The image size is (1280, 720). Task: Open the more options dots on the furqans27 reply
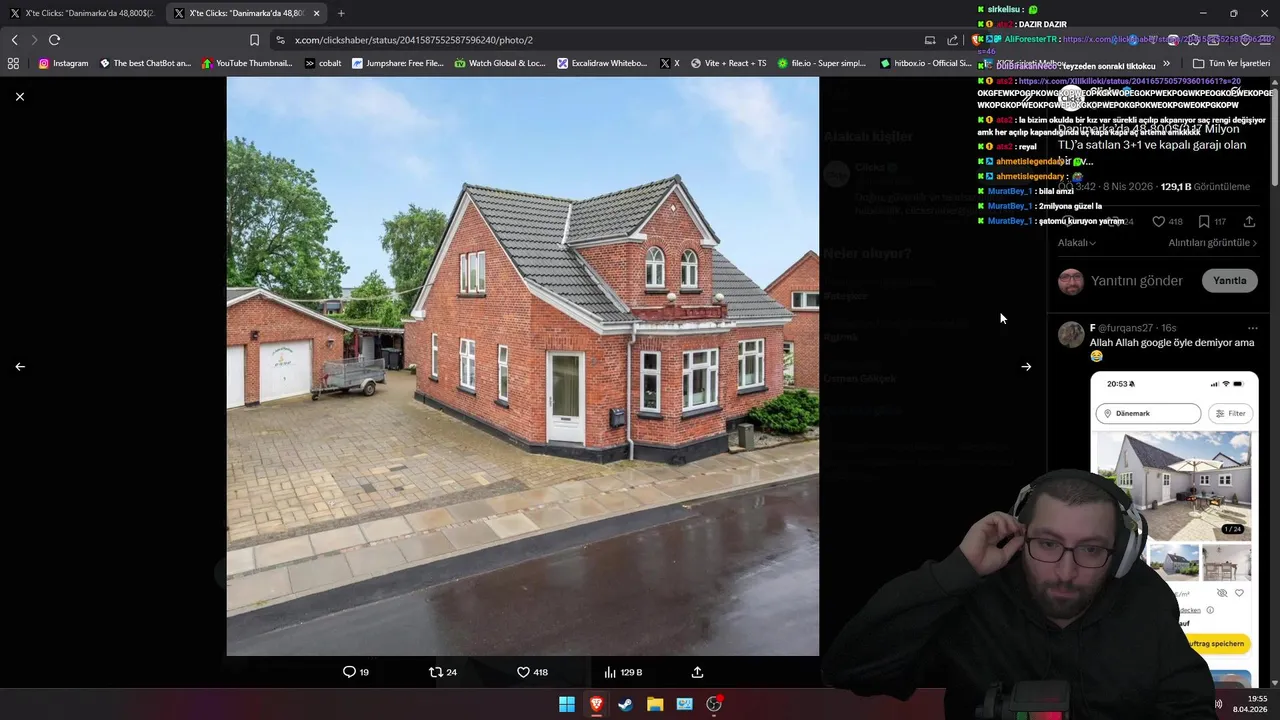(1252, 328)
